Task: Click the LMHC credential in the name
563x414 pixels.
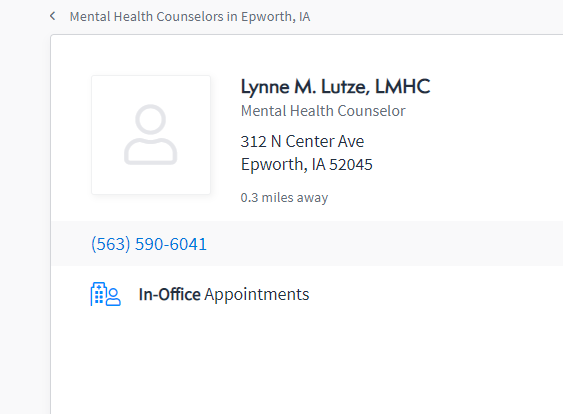Action: coord(403,87)
